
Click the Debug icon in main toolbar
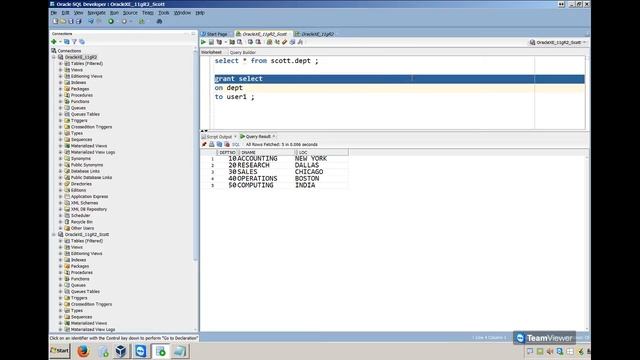[x=124, y=21]
